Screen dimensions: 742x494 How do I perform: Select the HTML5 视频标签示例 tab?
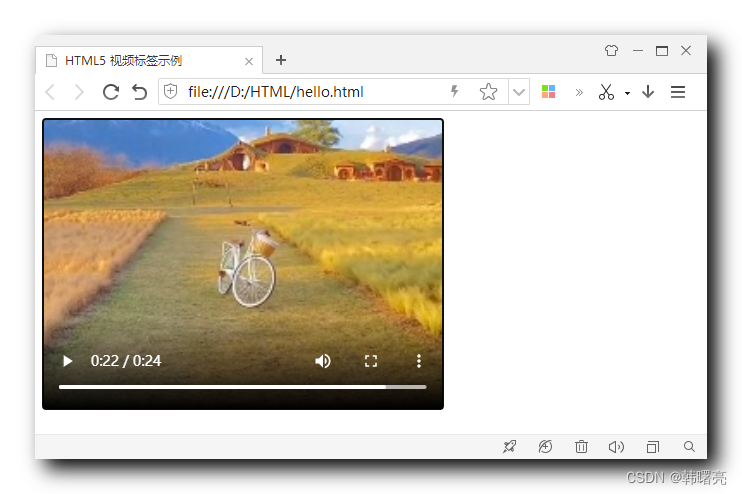(149, 61)
